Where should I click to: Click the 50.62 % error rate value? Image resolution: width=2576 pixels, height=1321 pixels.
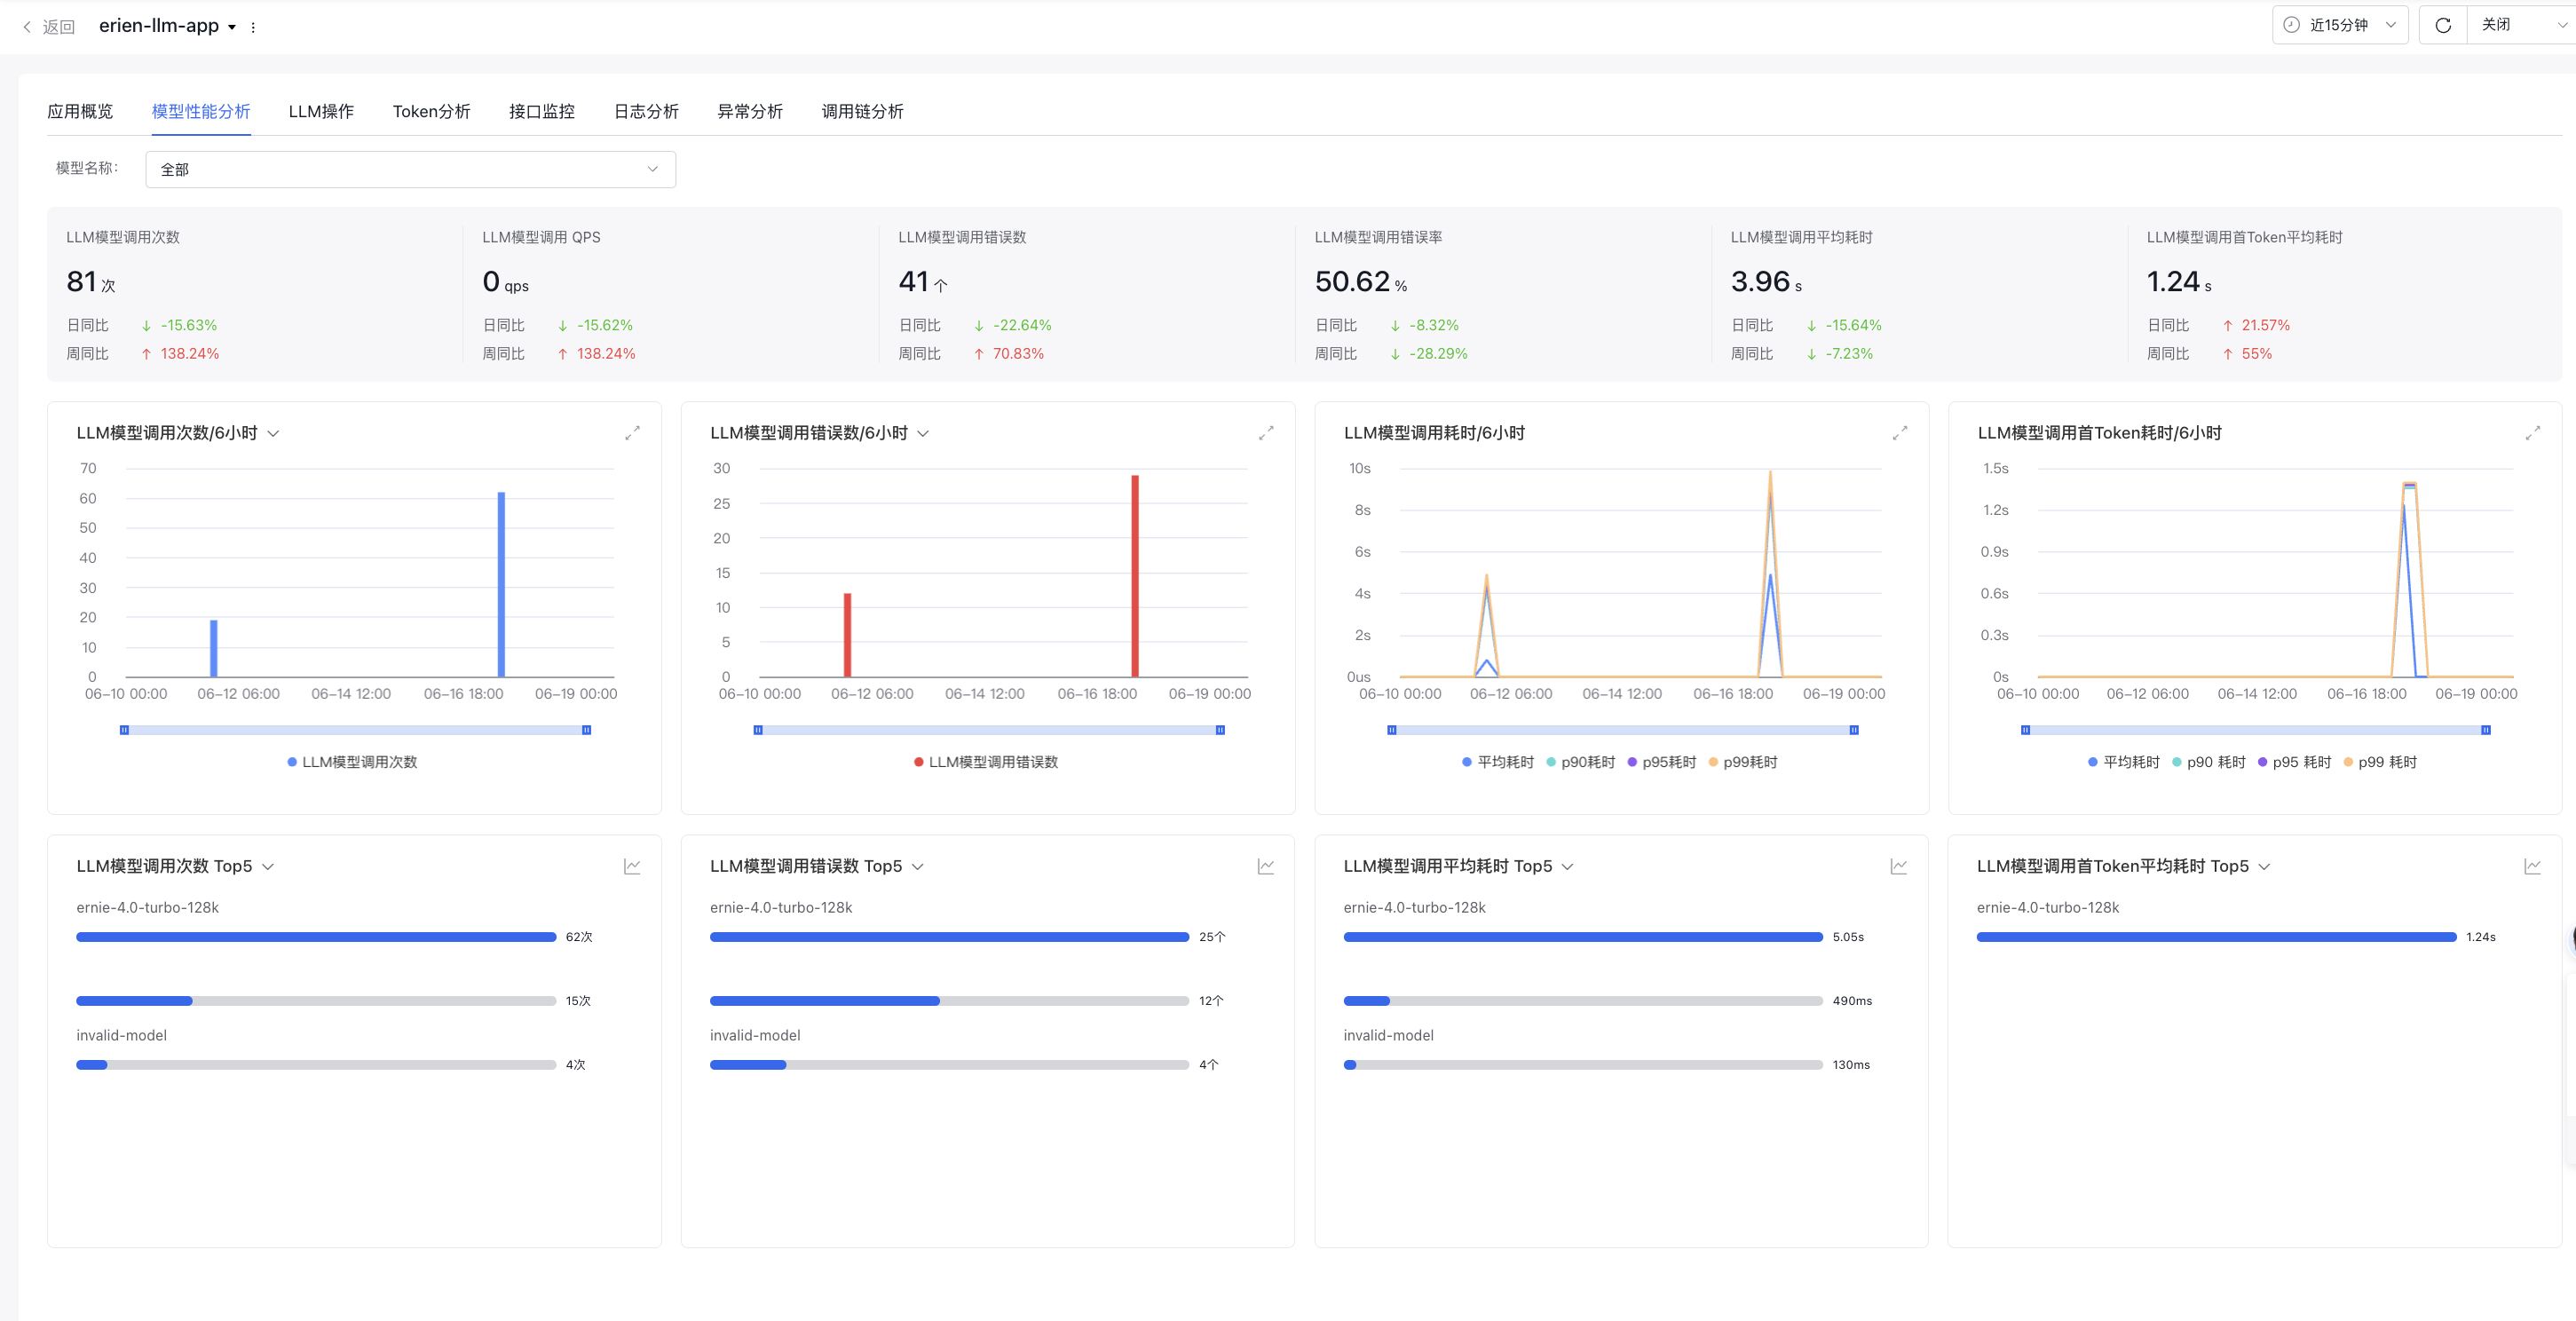tap(1361, 282)
